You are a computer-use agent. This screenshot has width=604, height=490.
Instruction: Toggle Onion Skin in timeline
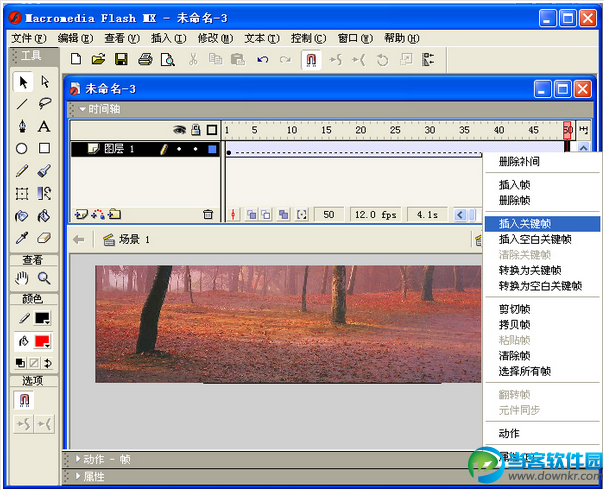pyautogui.click(x=251, y=215)
